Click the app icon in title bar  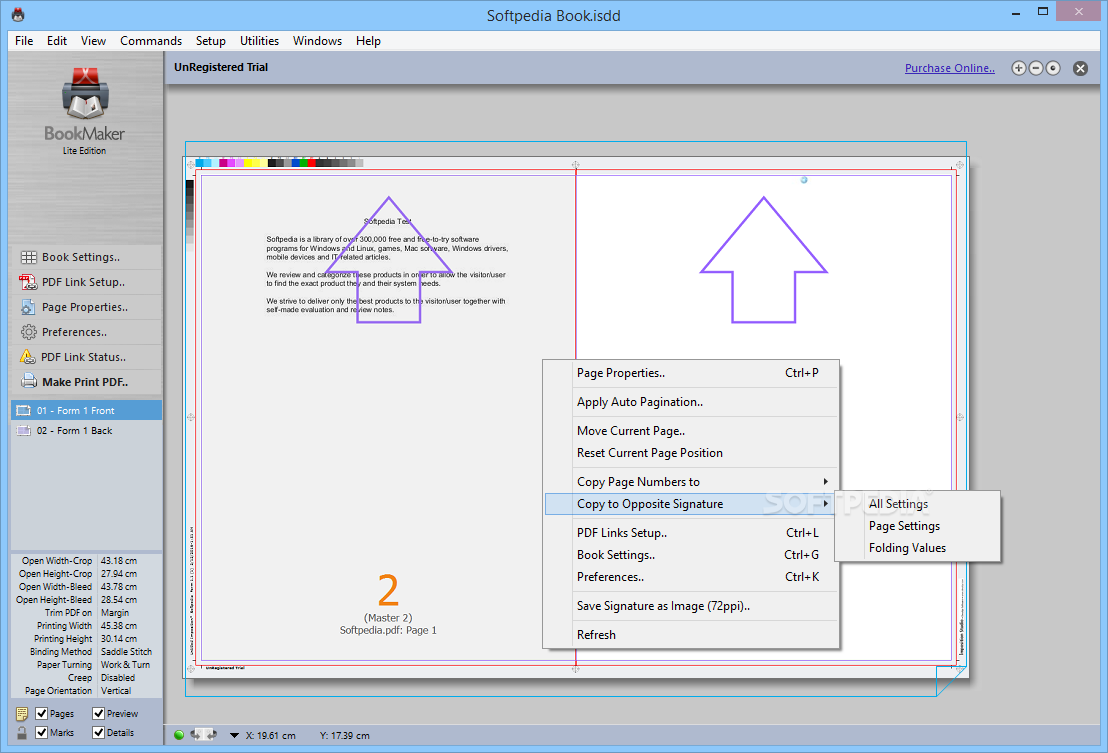tap(18, 15)
